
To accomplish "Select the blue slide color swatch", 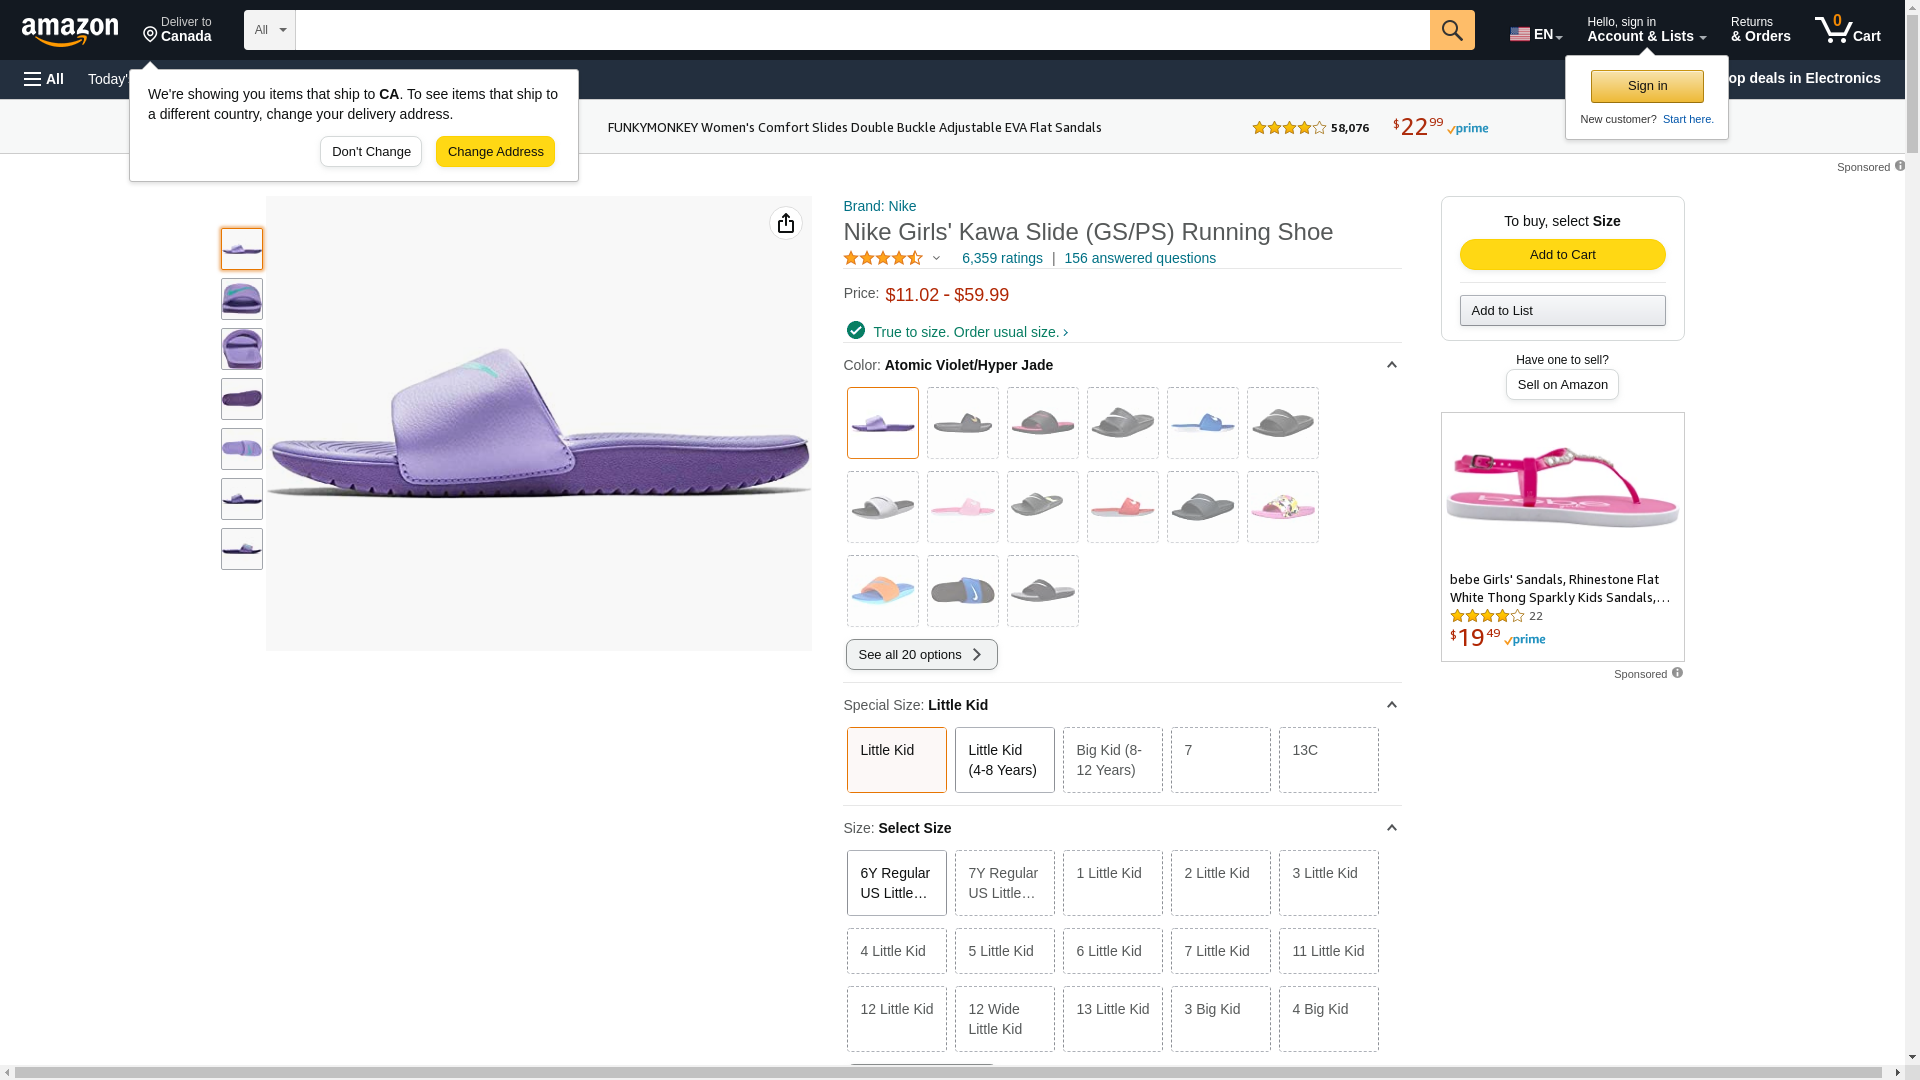I will tap(1202, 423).
